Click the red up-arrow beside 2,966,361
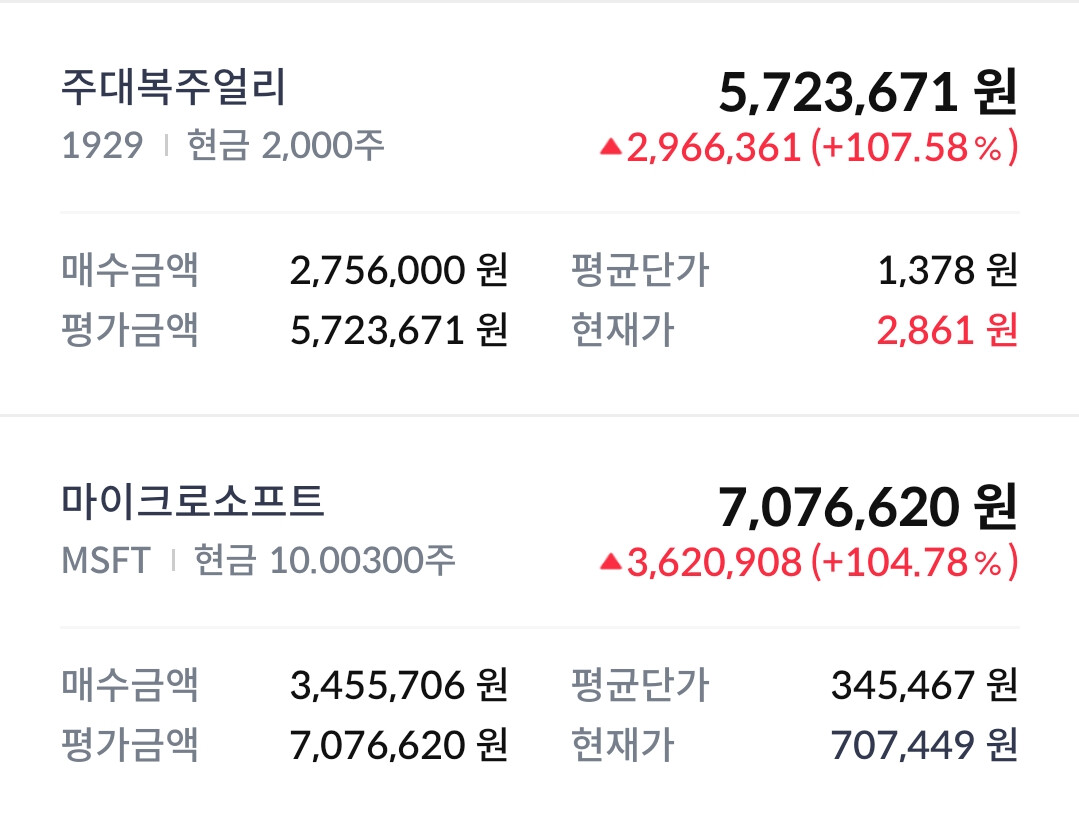The image size is (1079, 829). click(611, 148)
